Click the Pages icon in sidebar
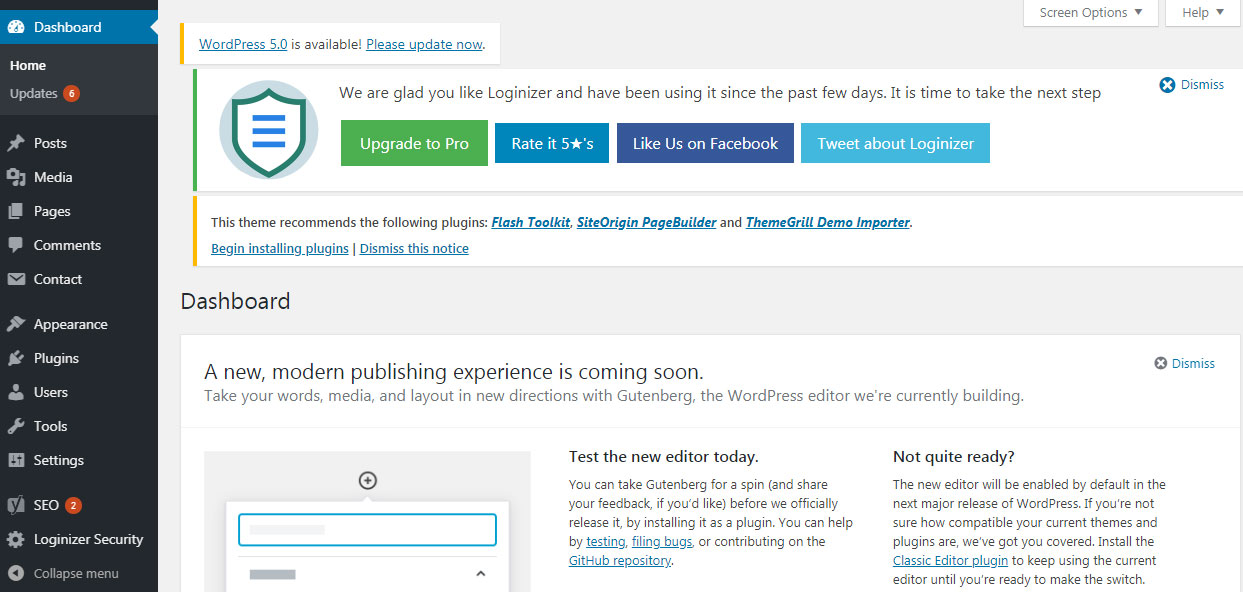 16,211
